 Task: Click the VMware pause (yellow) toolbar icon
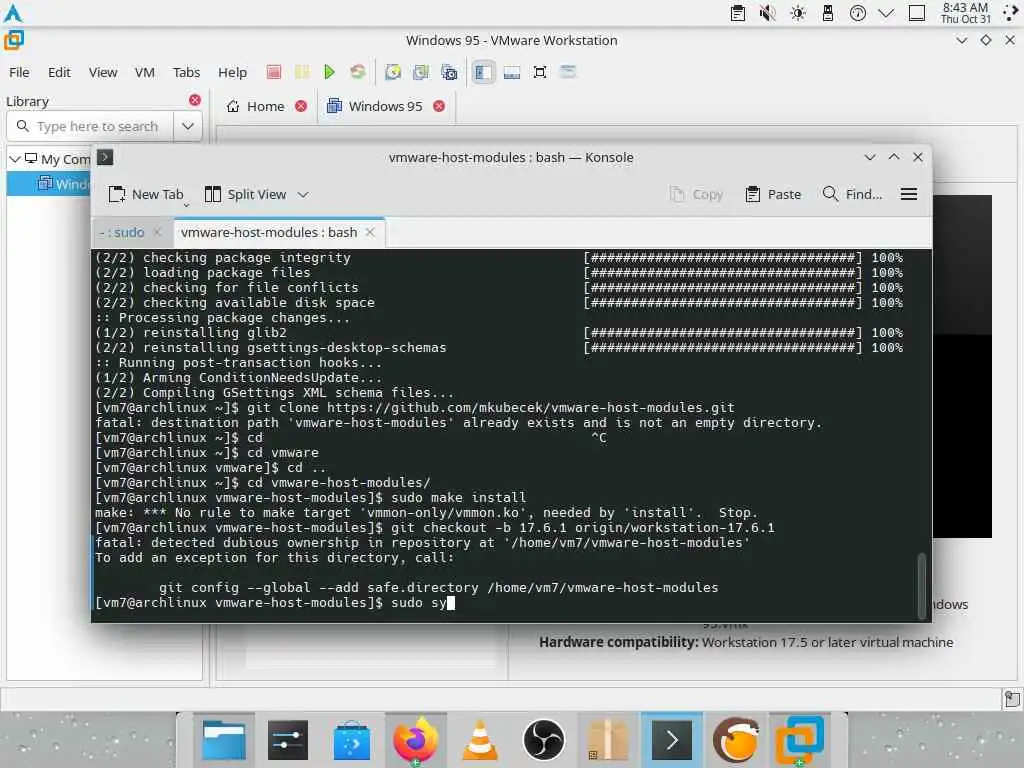(x=302, y=72)
